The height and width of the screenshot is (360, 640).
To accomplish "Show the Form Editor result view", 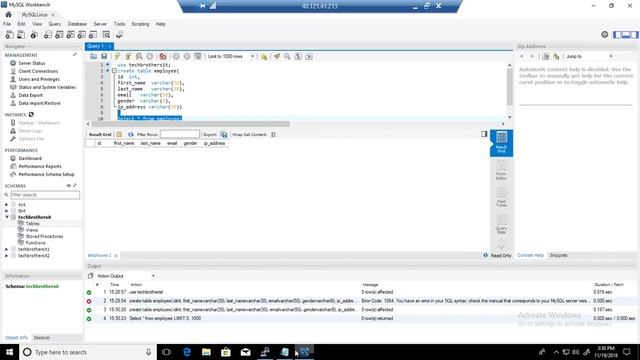I will click(501, 170).
